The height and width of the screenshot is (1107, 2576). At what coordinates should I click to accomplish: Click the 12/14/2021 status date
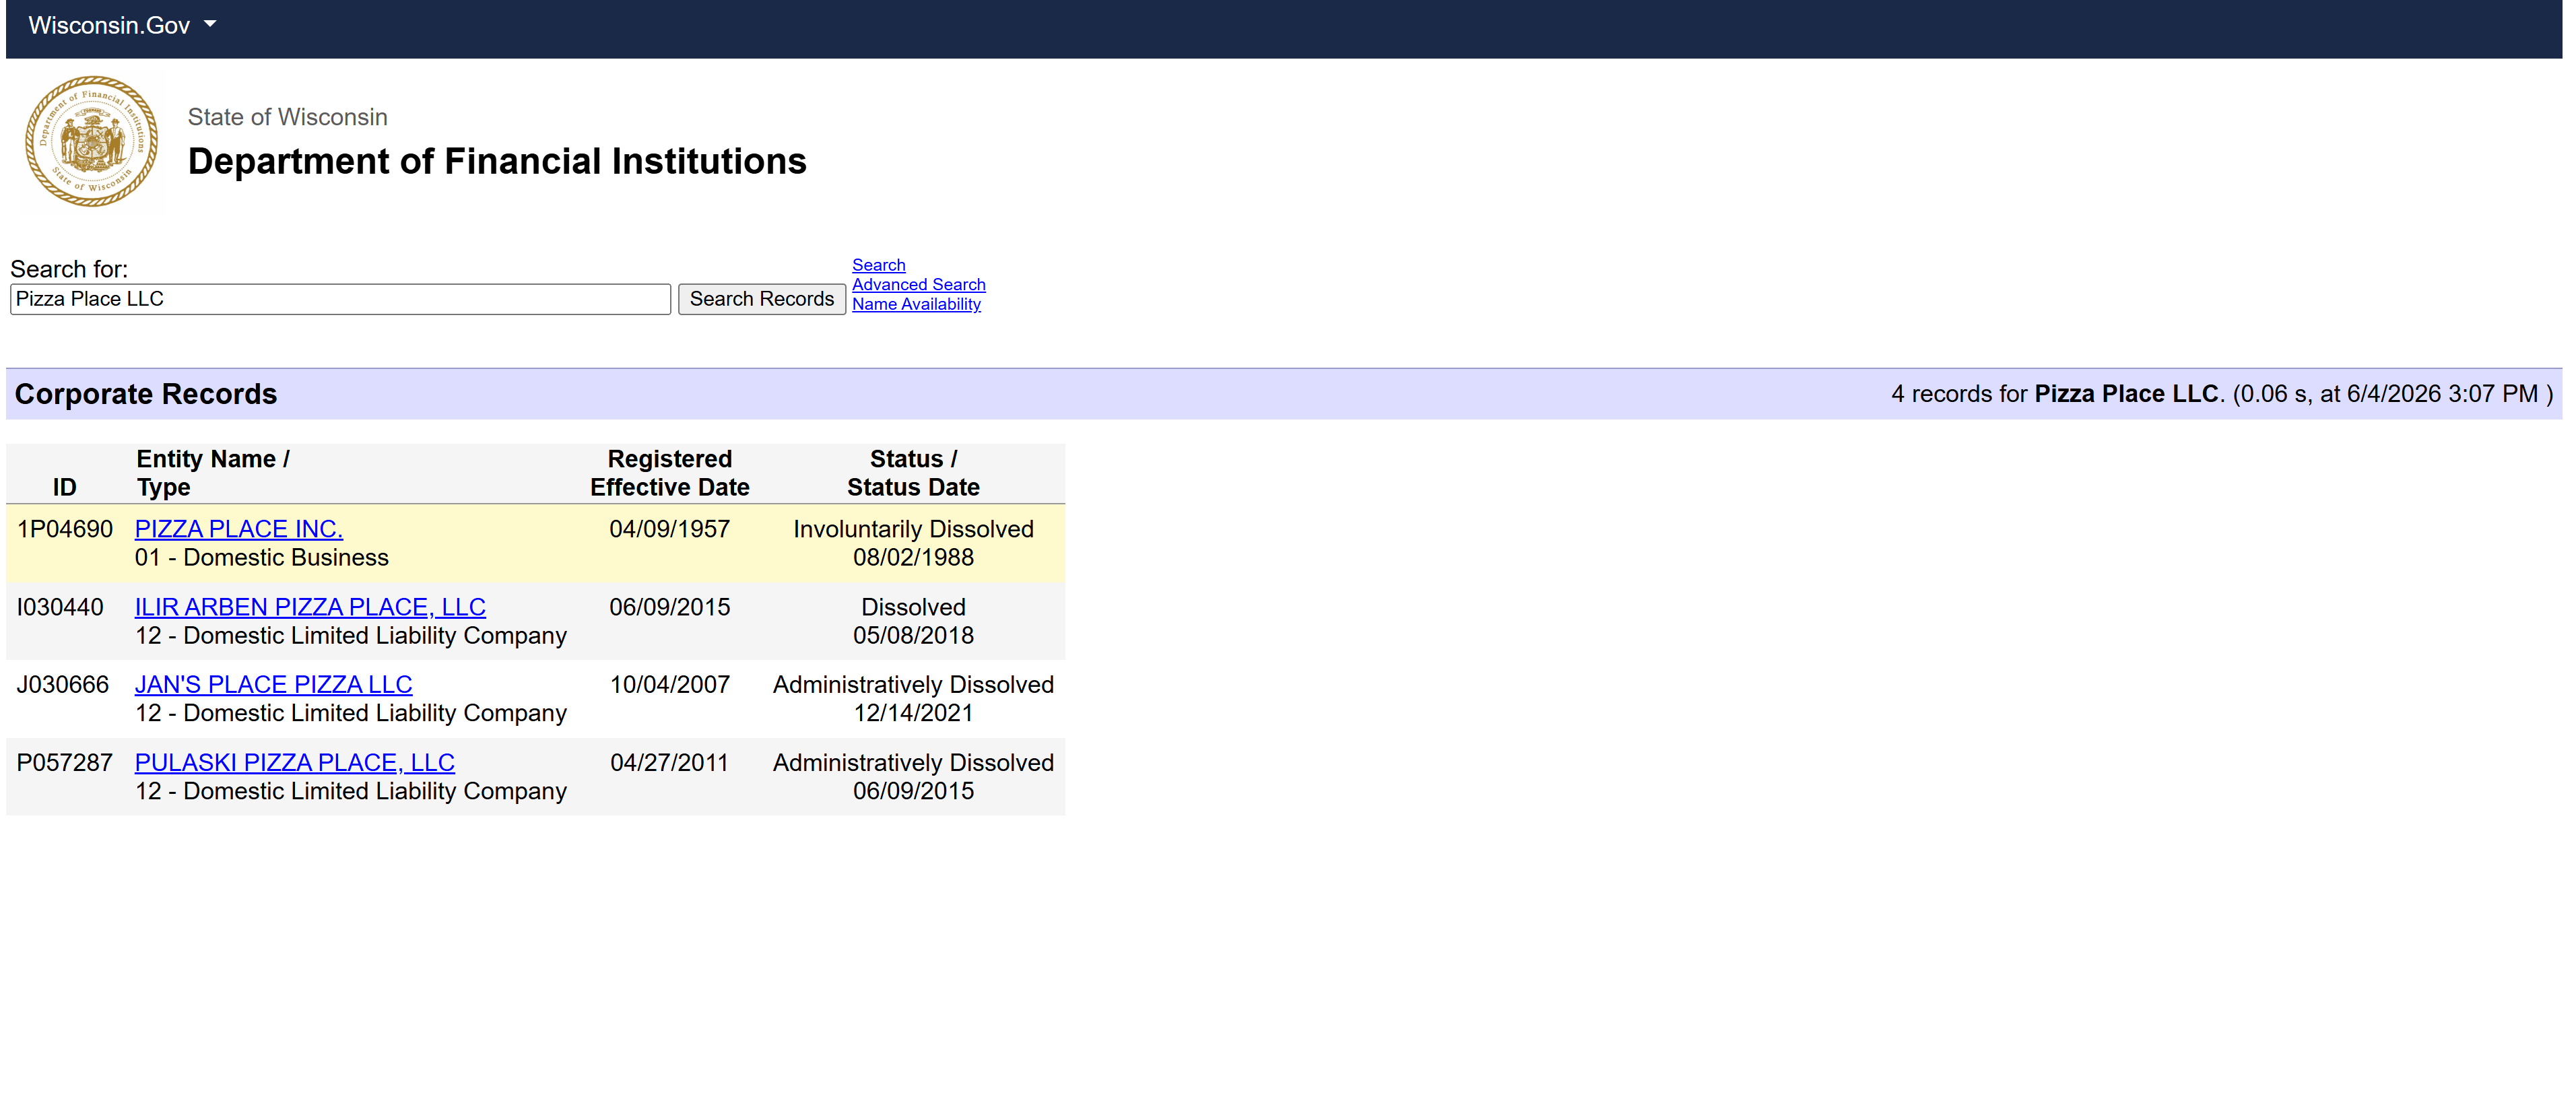[x=913, y=712]
